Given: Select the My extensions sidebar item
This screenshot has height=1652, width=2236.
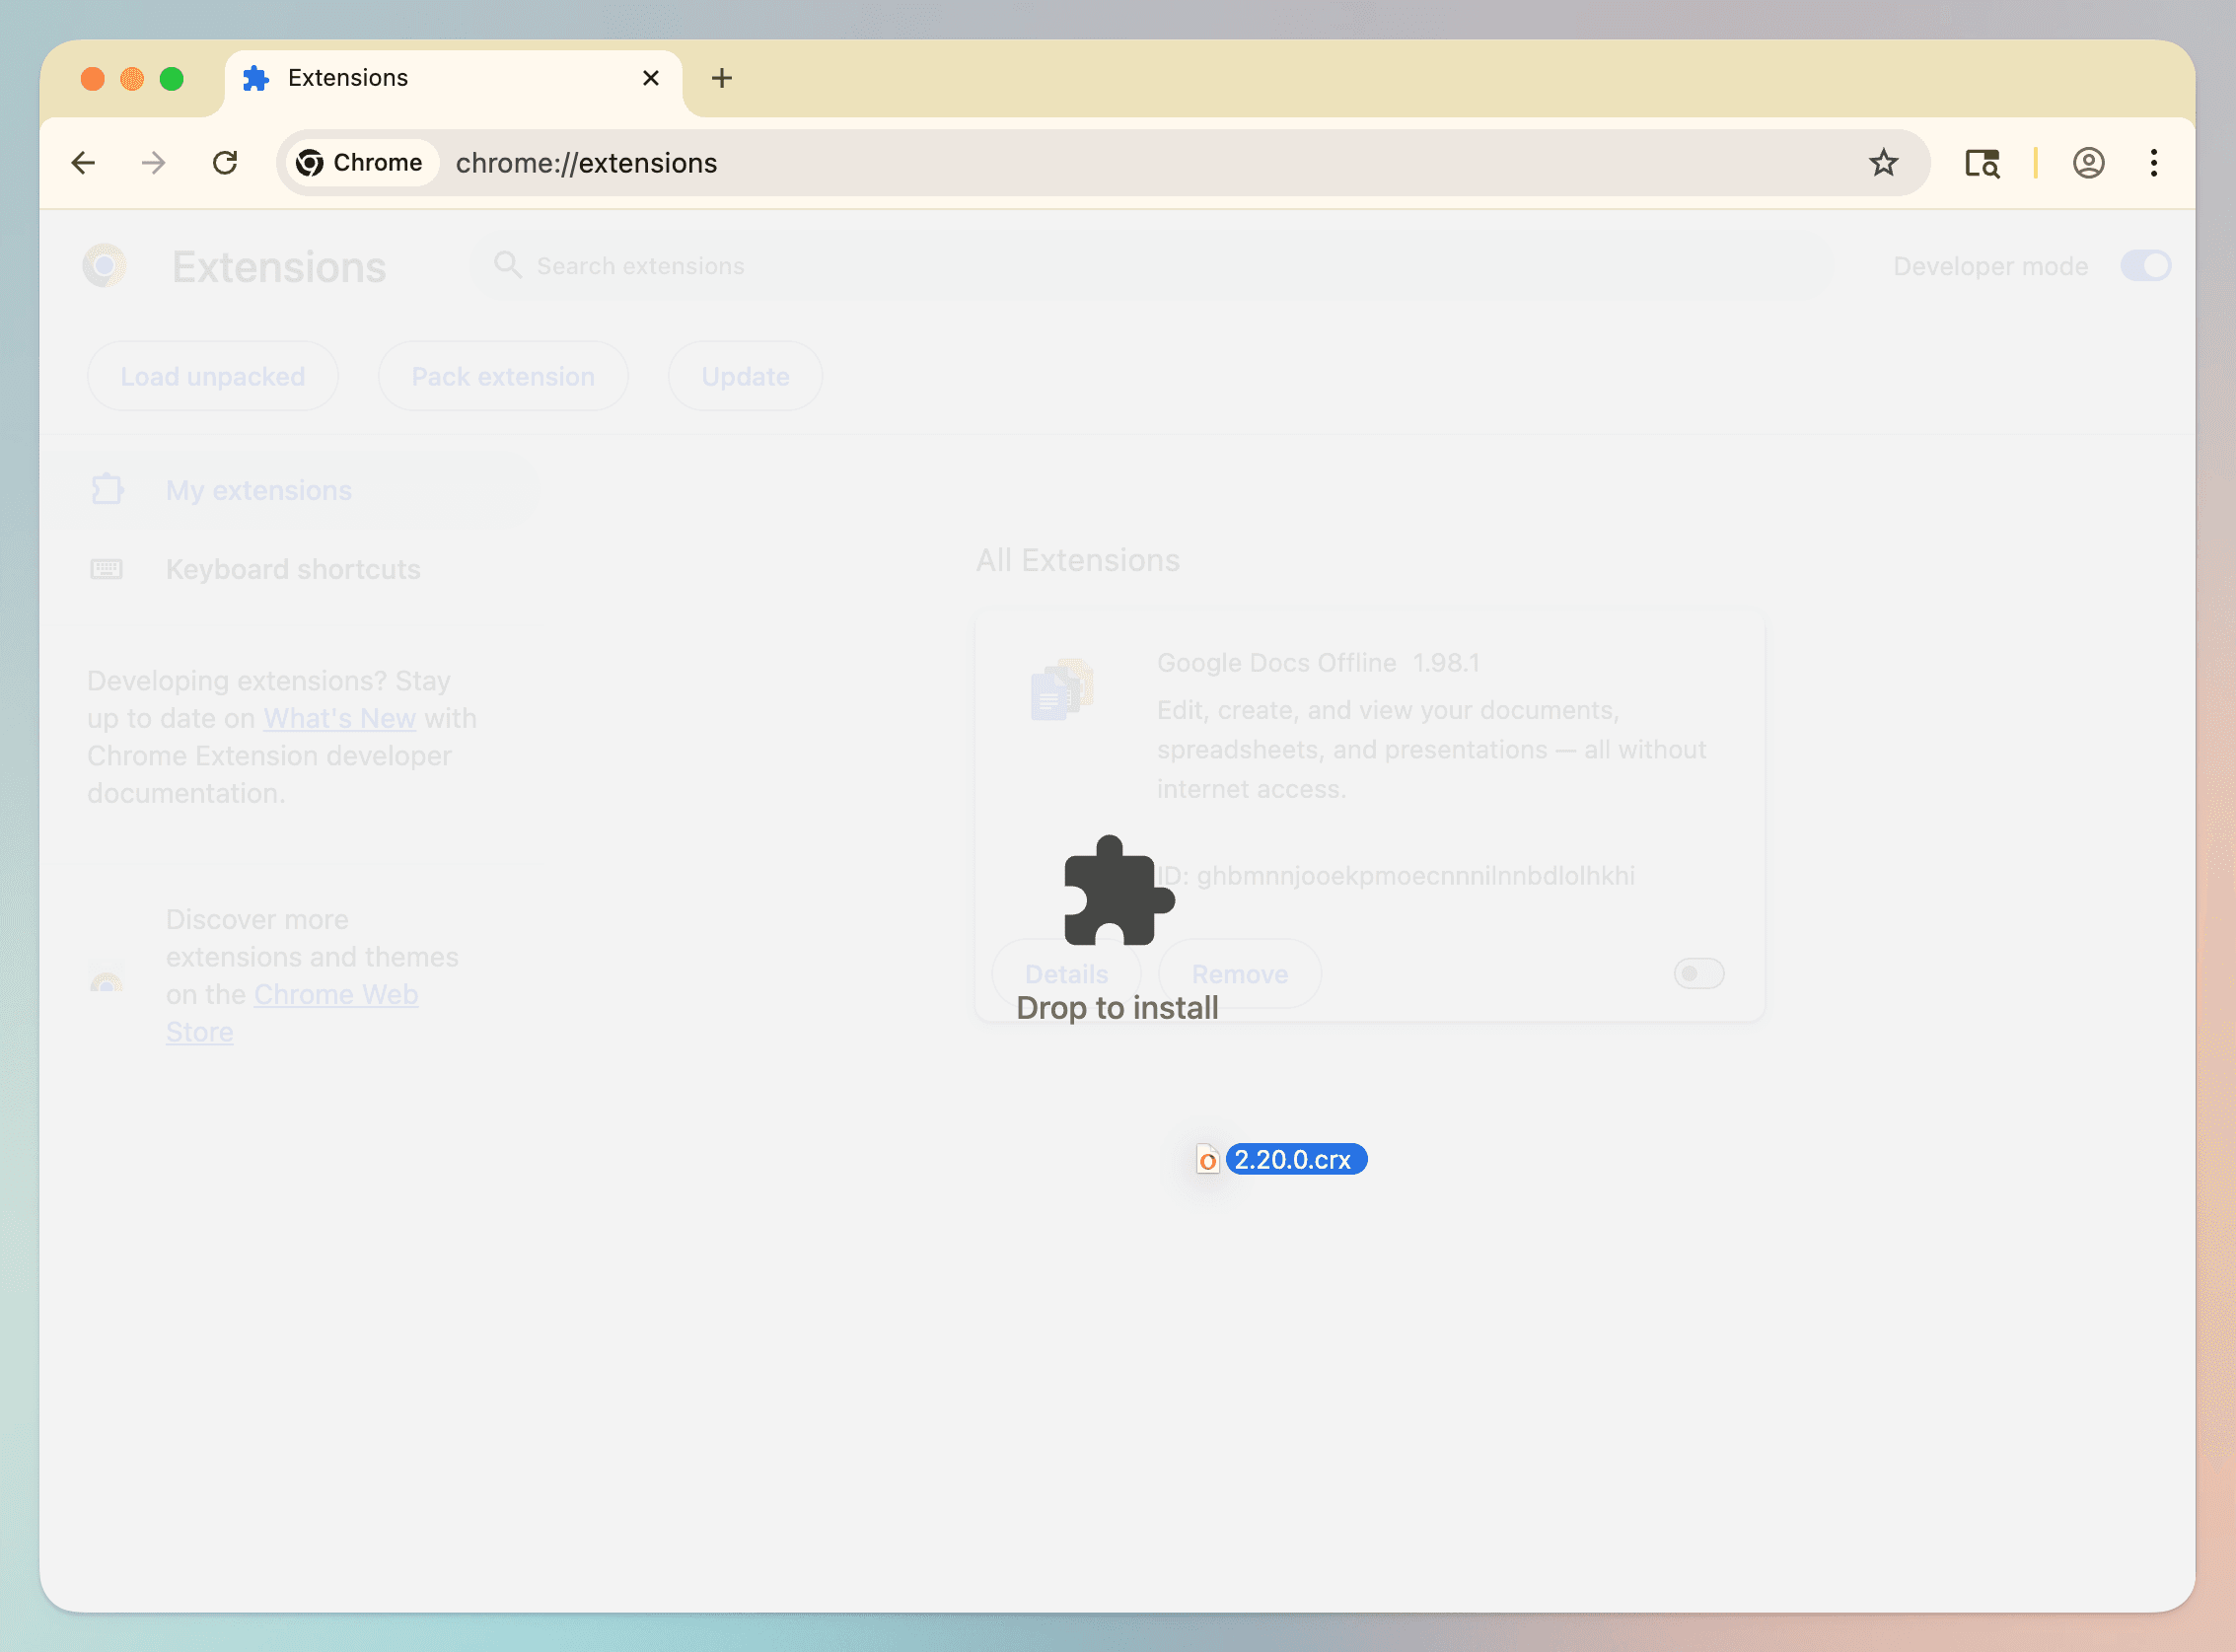Looking at the screenshot, I should click(x=258, y=490).
